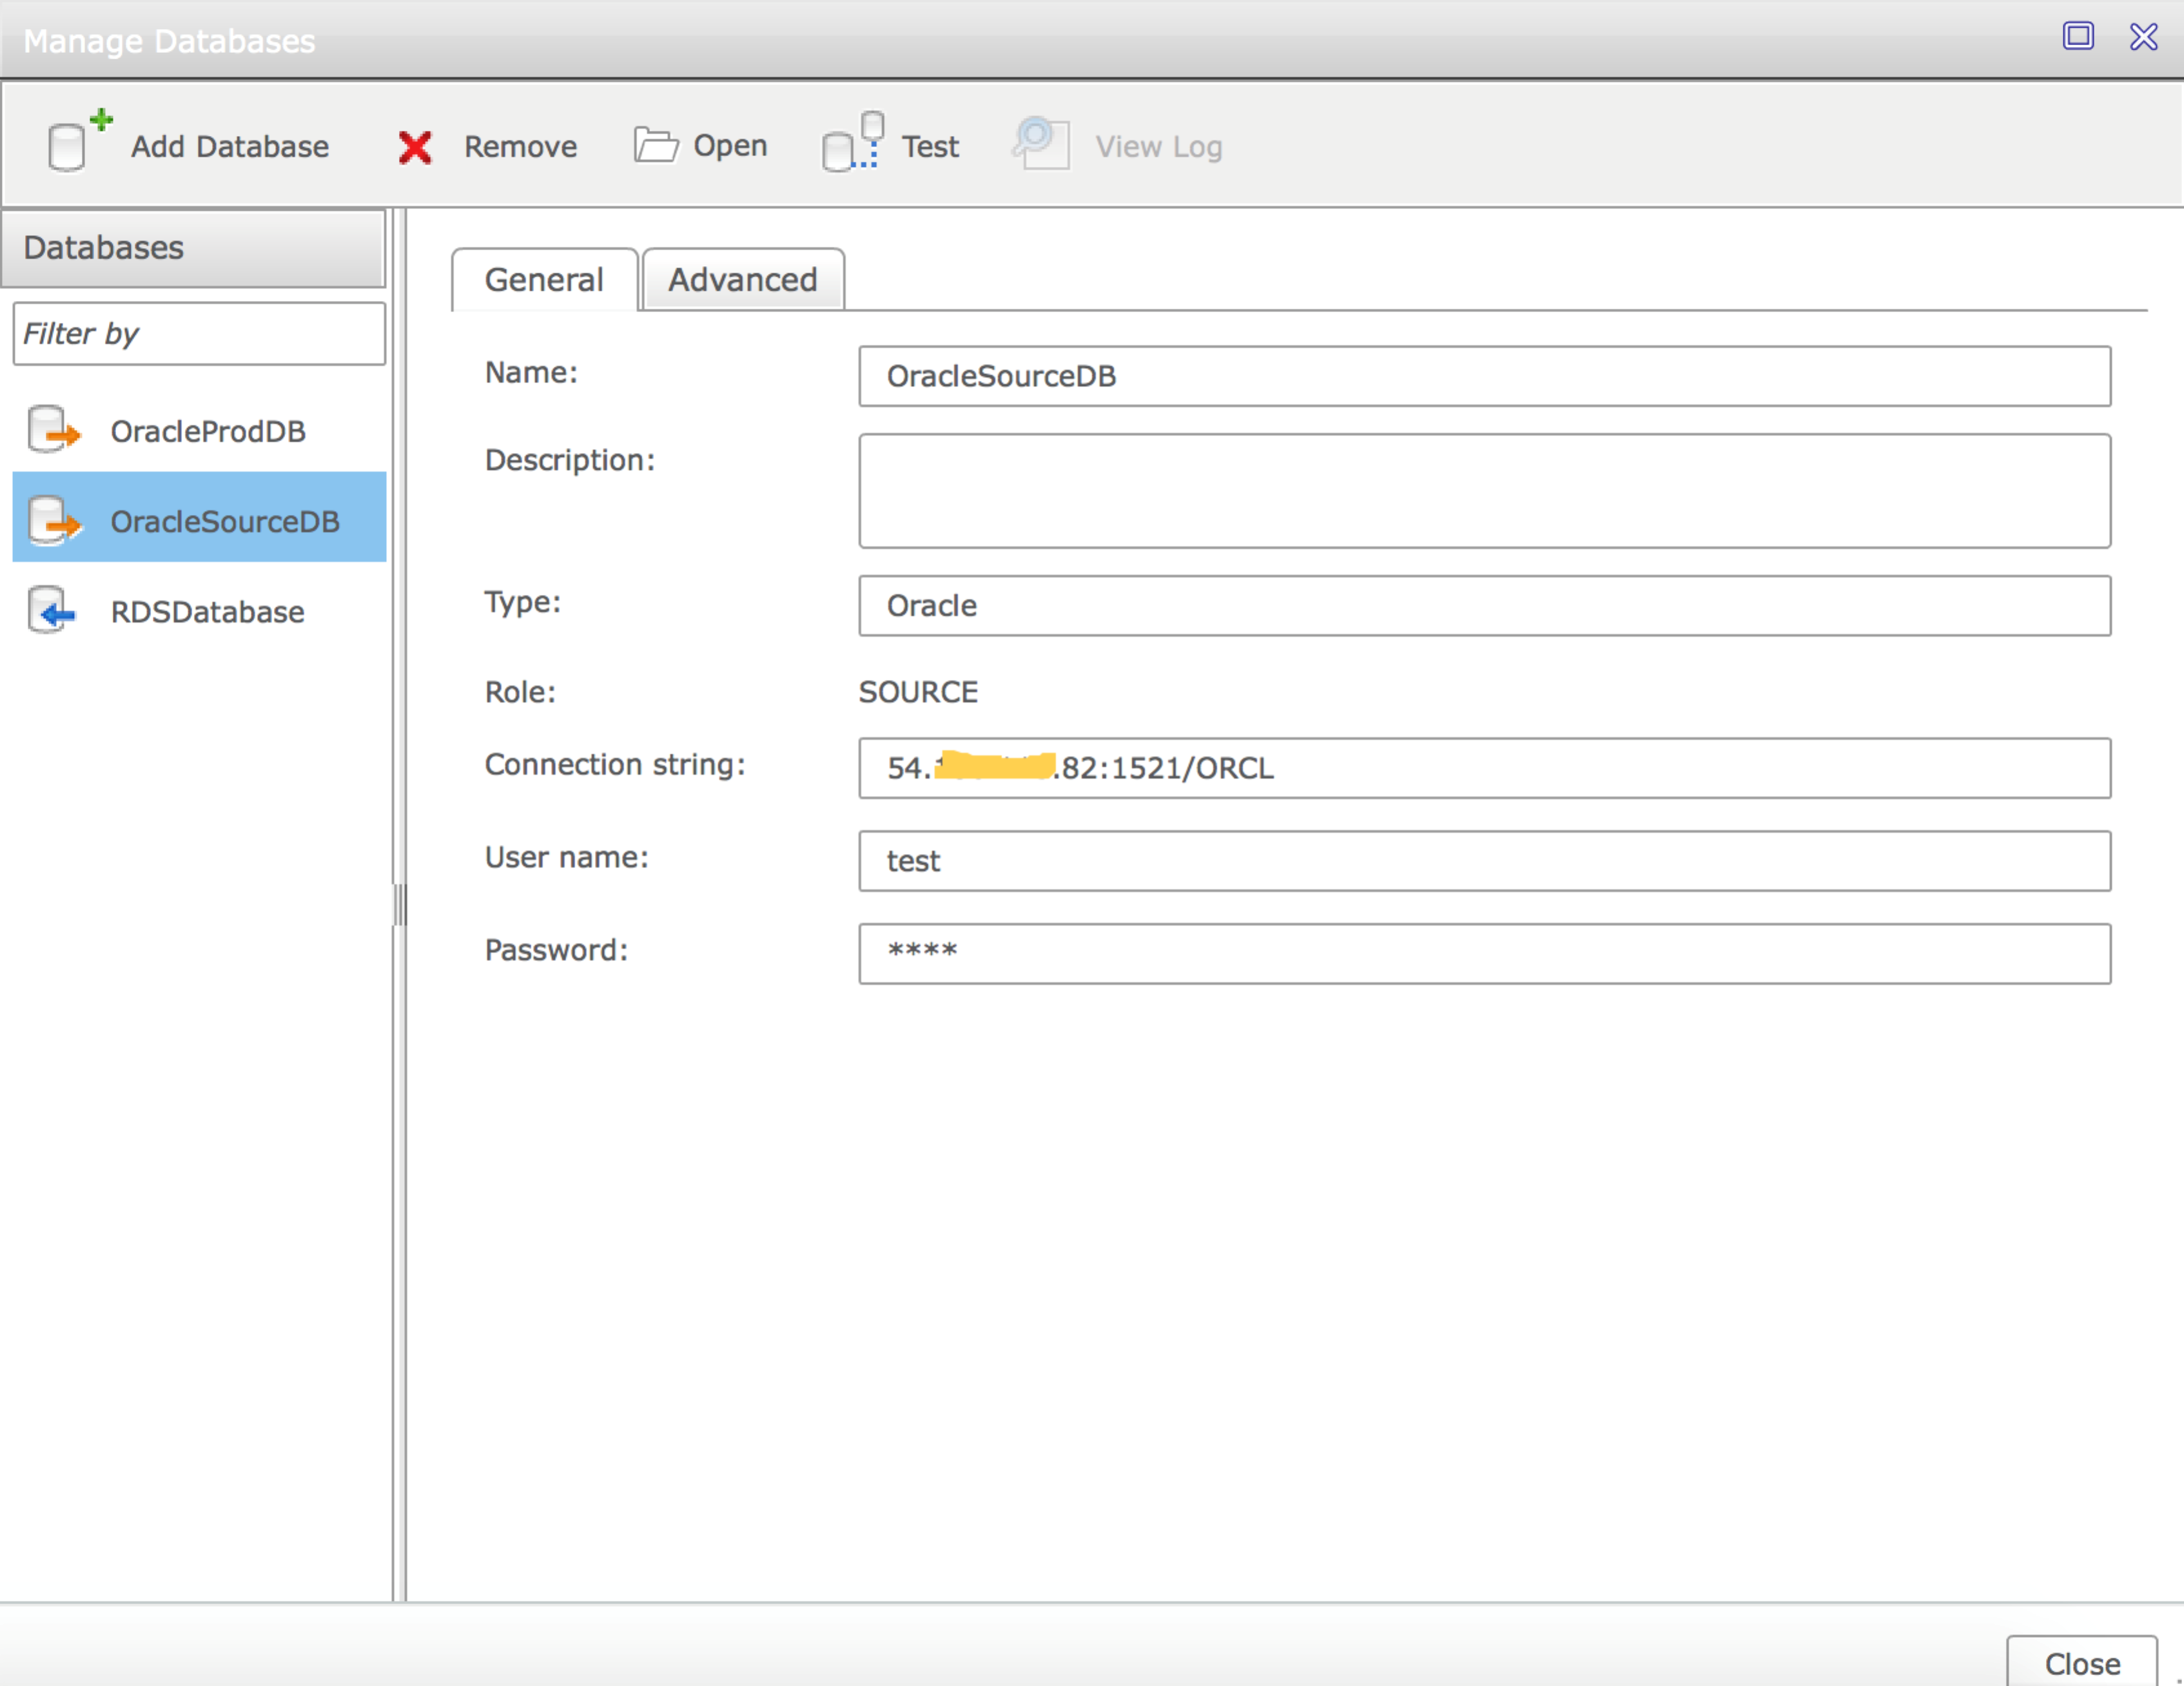Click the RDSDatabase target database icon

pyautogui.click(x=52, y=610)
